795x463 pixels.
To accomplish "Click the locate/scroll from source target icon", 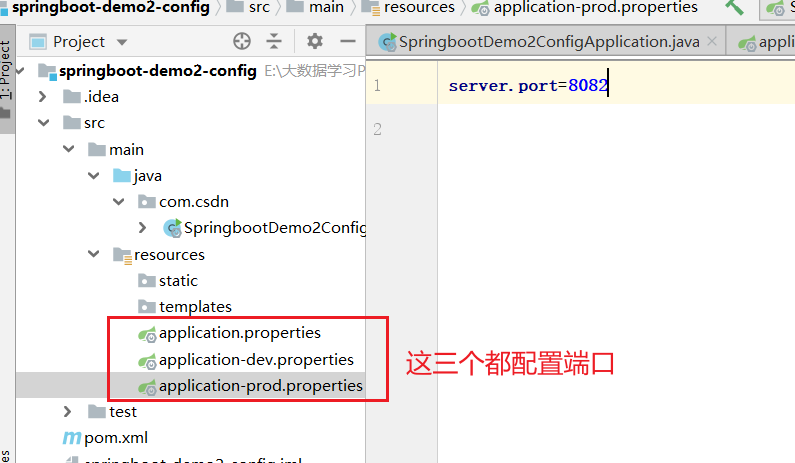I will (x=242, y=41).
